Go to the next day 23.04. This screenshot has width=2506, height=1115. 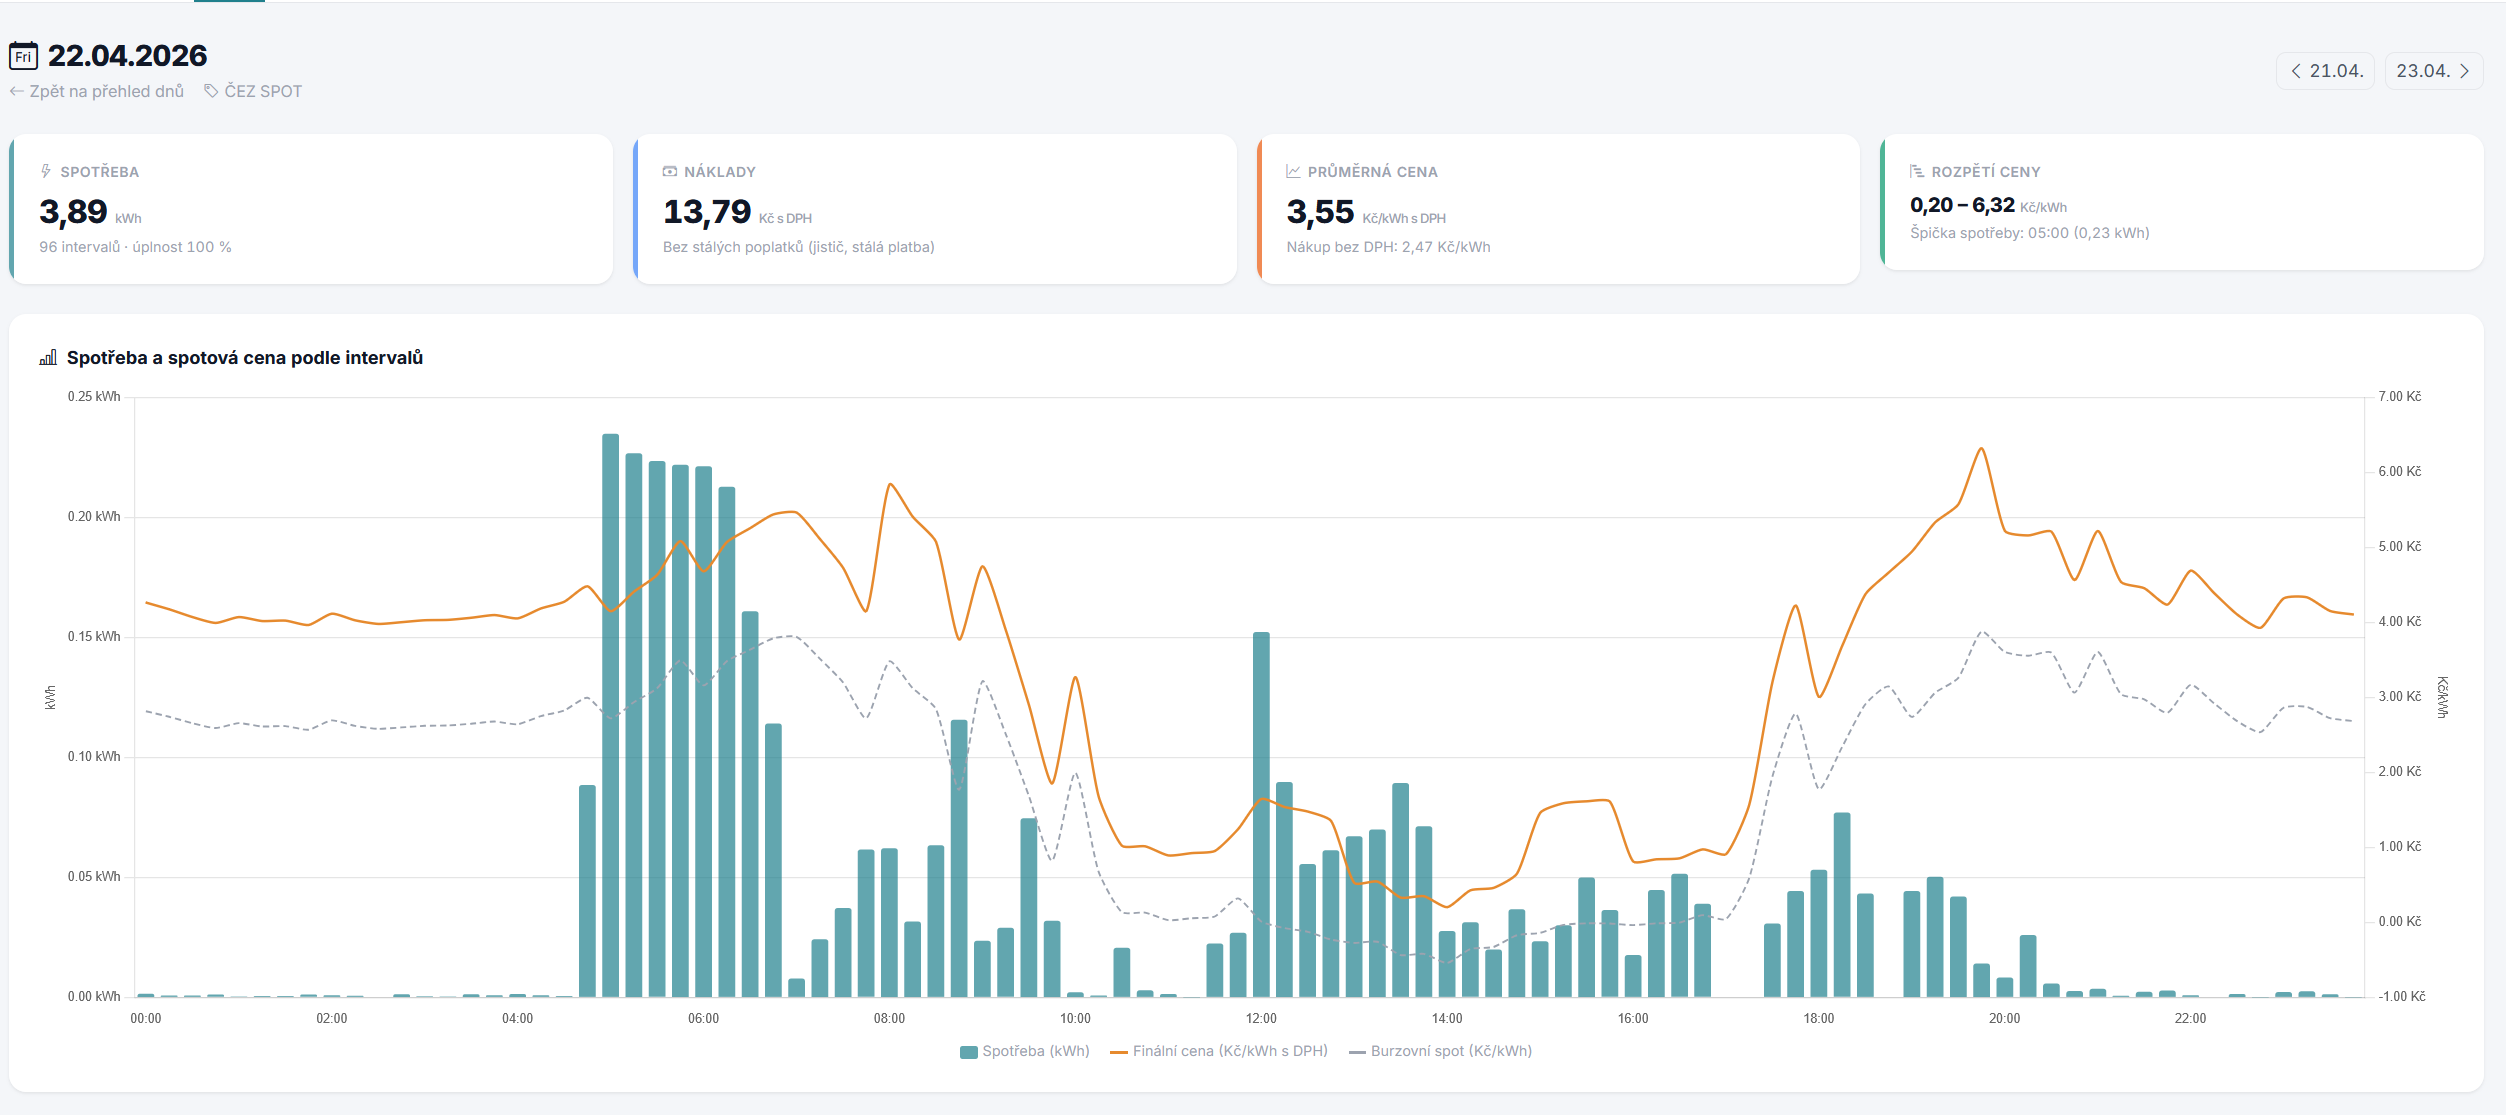pyautogui.click(x=2433, y=71)
